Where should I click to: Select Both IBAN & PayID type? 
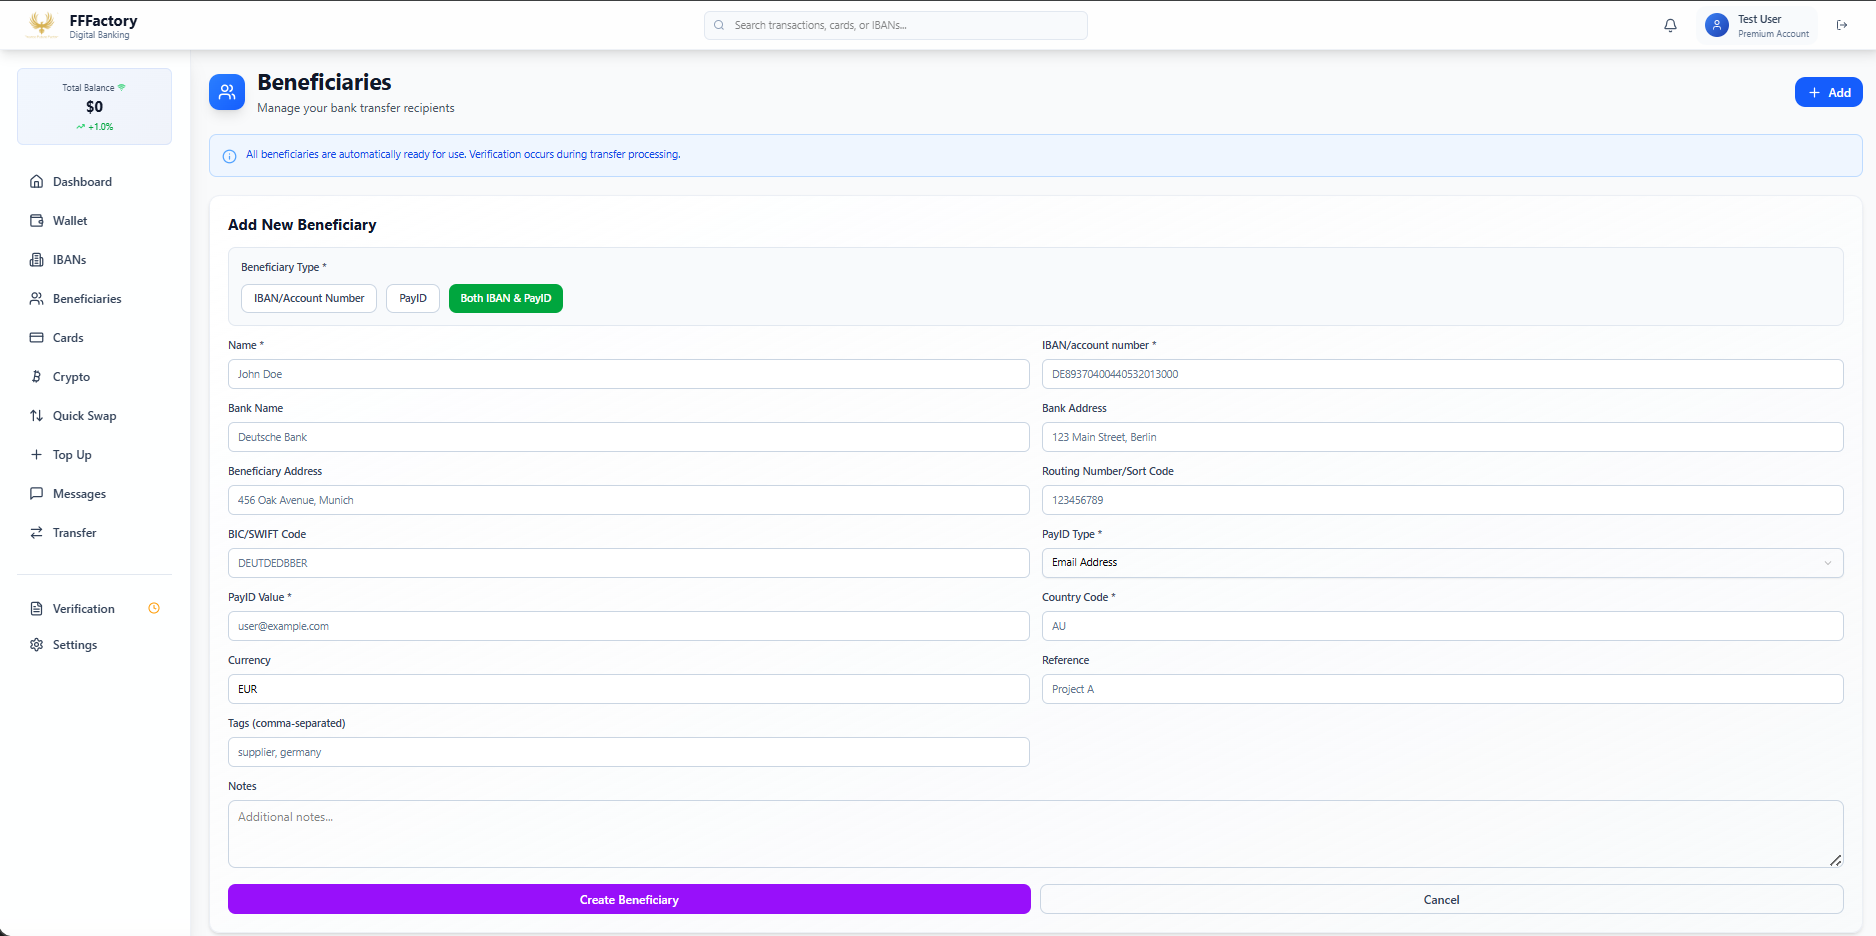pos(505,298)
